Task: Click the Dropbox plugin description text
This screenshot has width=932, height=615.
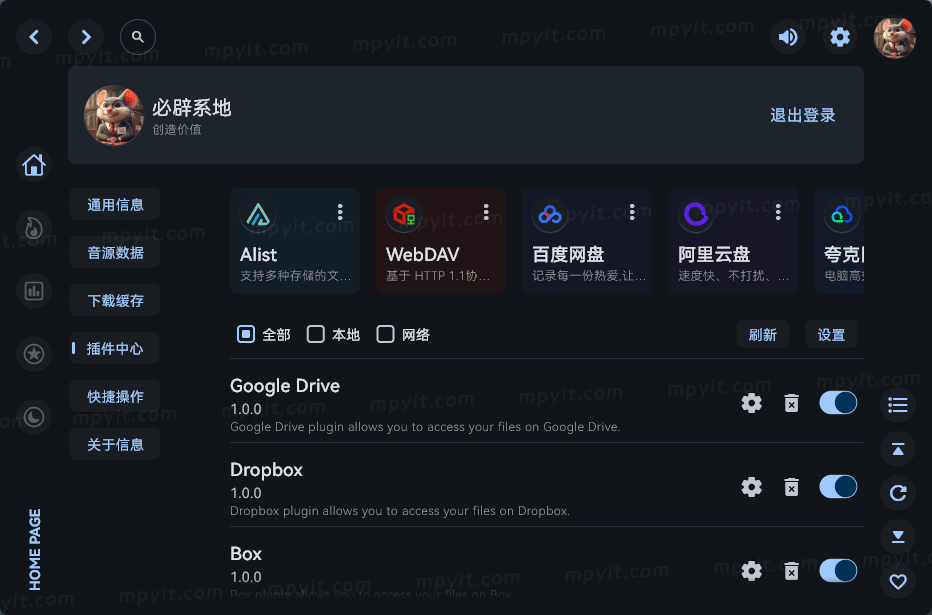Action: 399,510
